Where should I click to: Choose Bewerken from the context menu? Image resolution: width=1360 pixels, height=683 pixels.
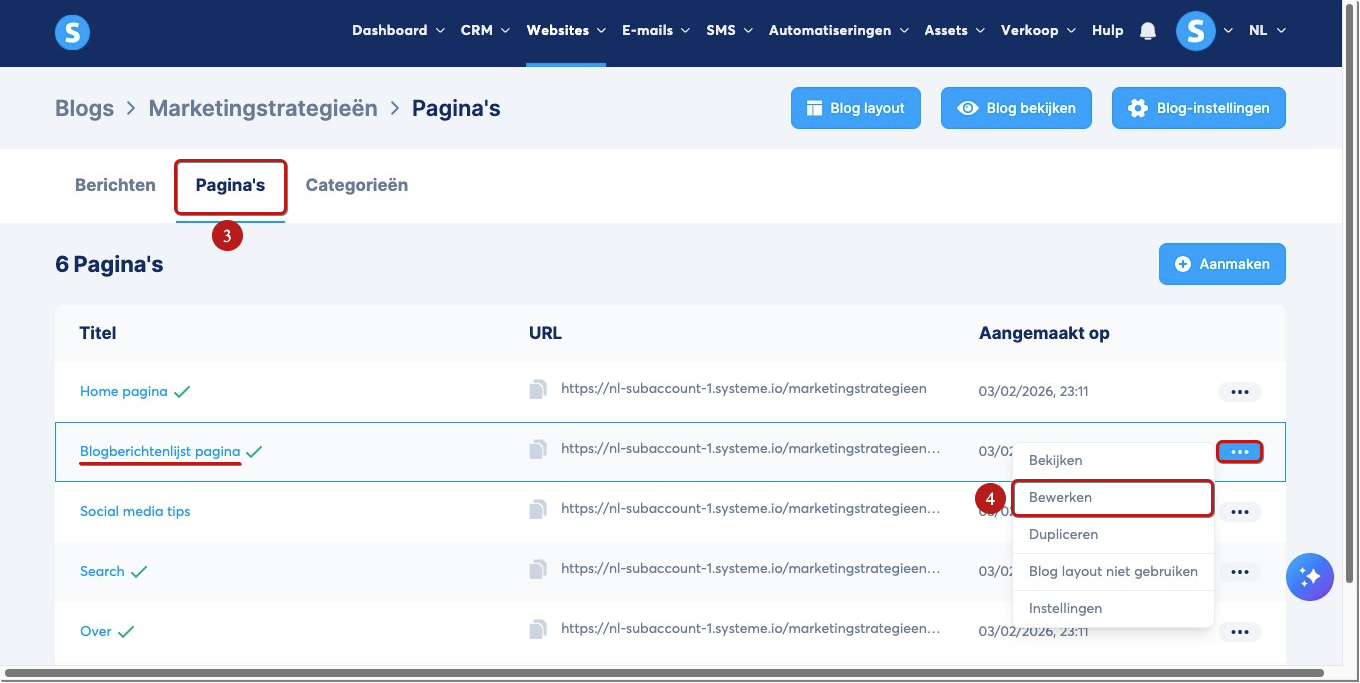(x=1113, y=498)
